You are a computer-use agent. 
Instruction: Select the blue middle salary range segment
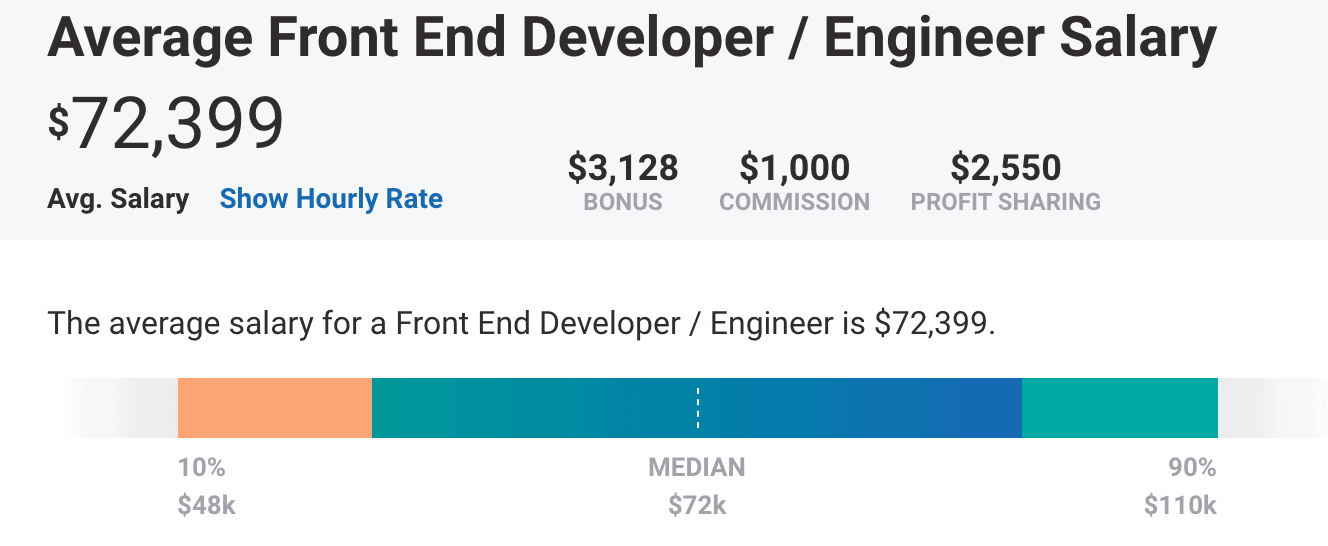pos(697,408)
